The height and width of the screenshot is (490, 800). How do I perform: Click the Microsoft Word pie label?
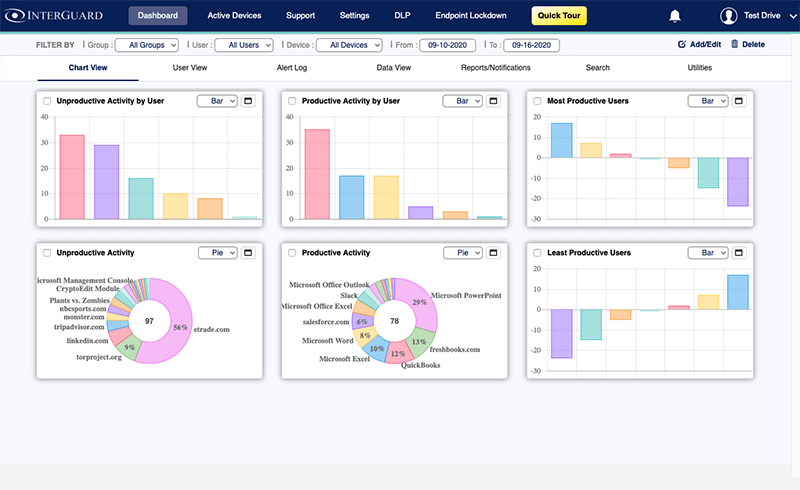328,340
